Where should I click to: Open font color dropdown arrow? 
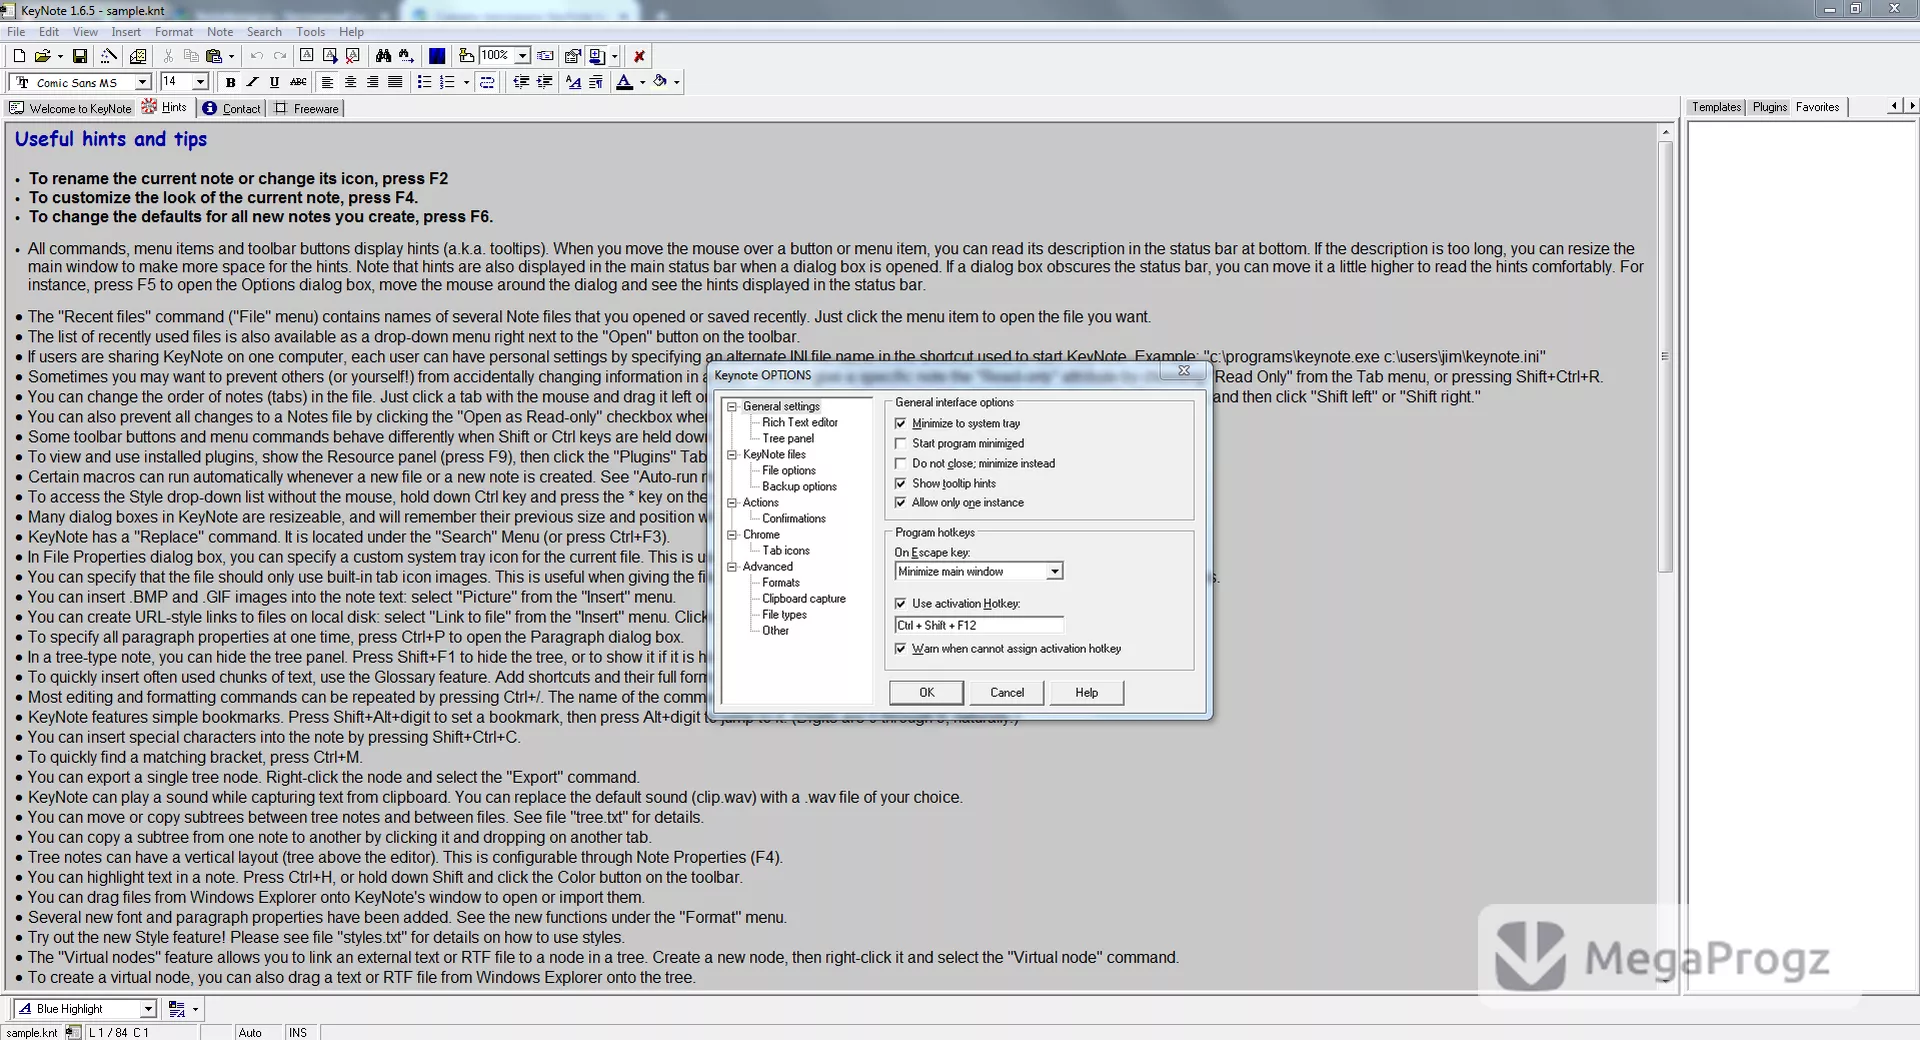click(642, 83)
